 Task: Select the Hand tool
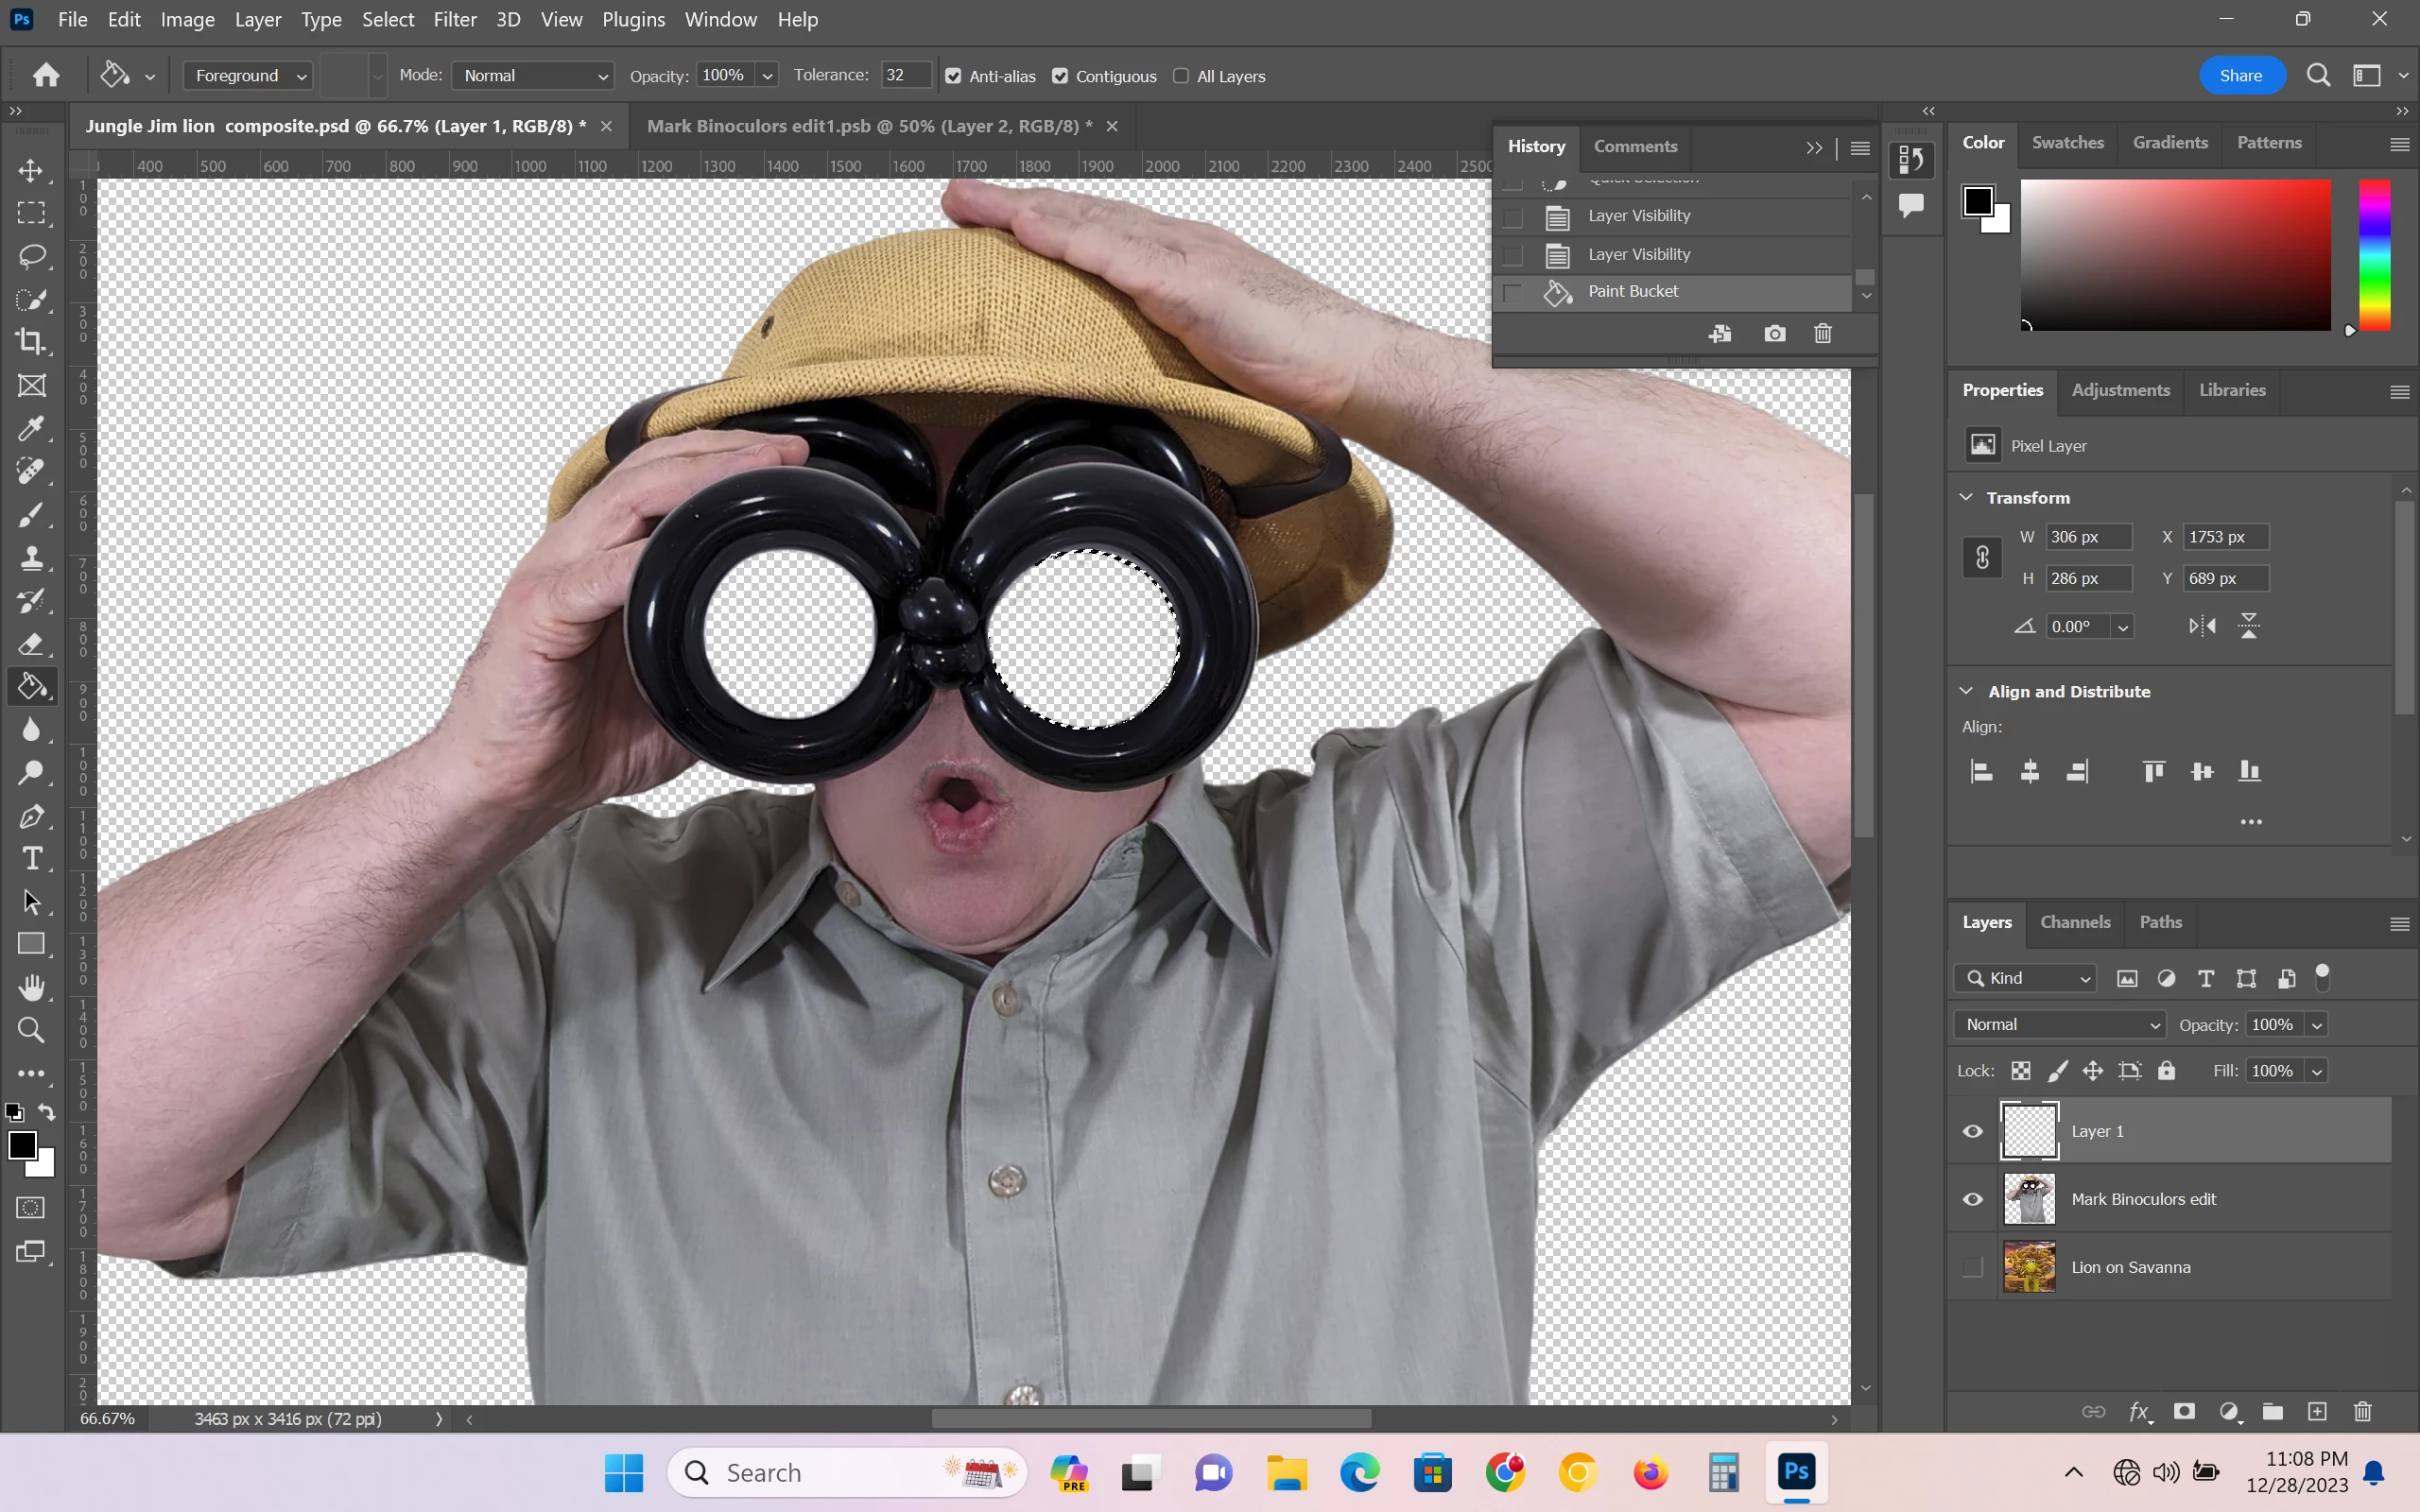pos(31,987)
